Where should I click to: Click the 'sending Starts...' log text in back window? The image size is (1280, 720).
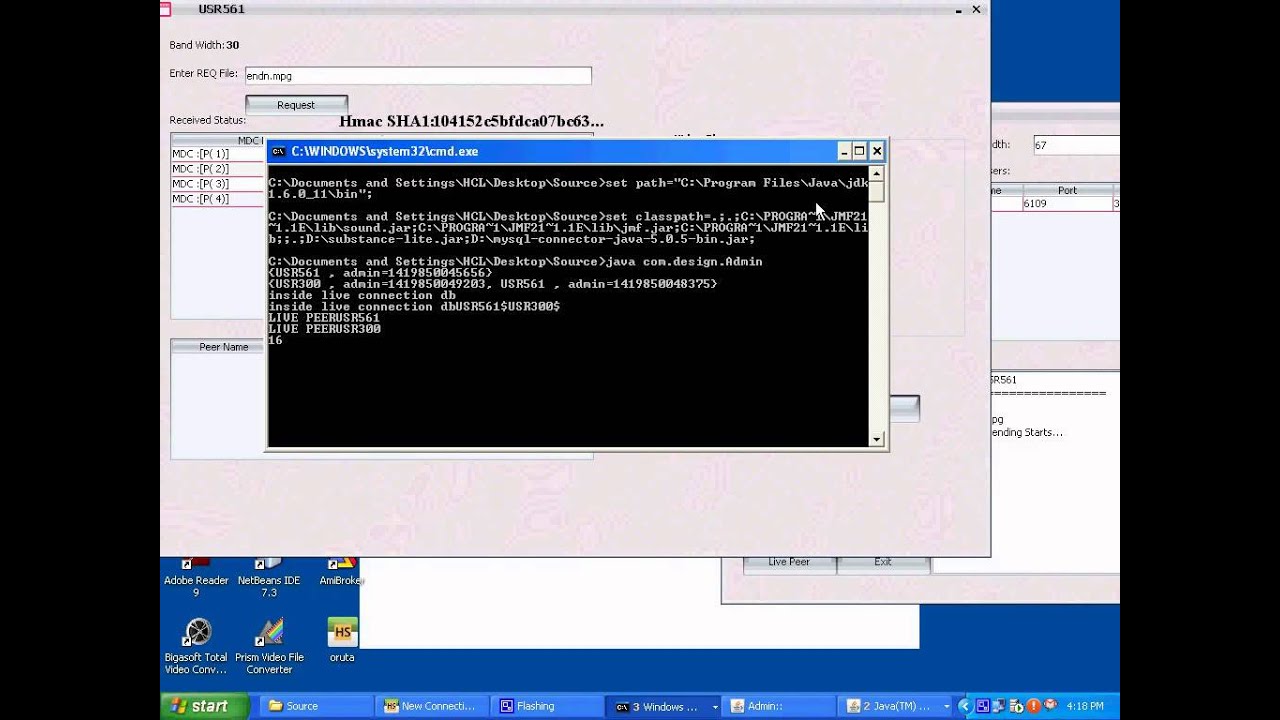tap(1027, 433)
